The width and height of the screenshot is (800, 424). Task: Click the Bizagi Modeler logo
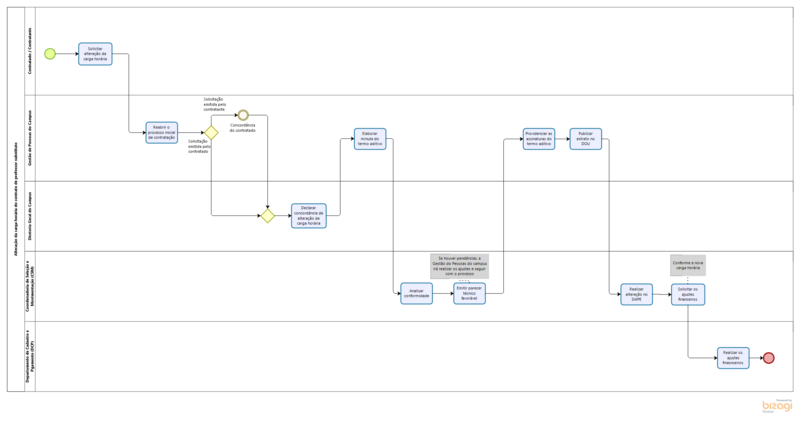coord(776,406)
